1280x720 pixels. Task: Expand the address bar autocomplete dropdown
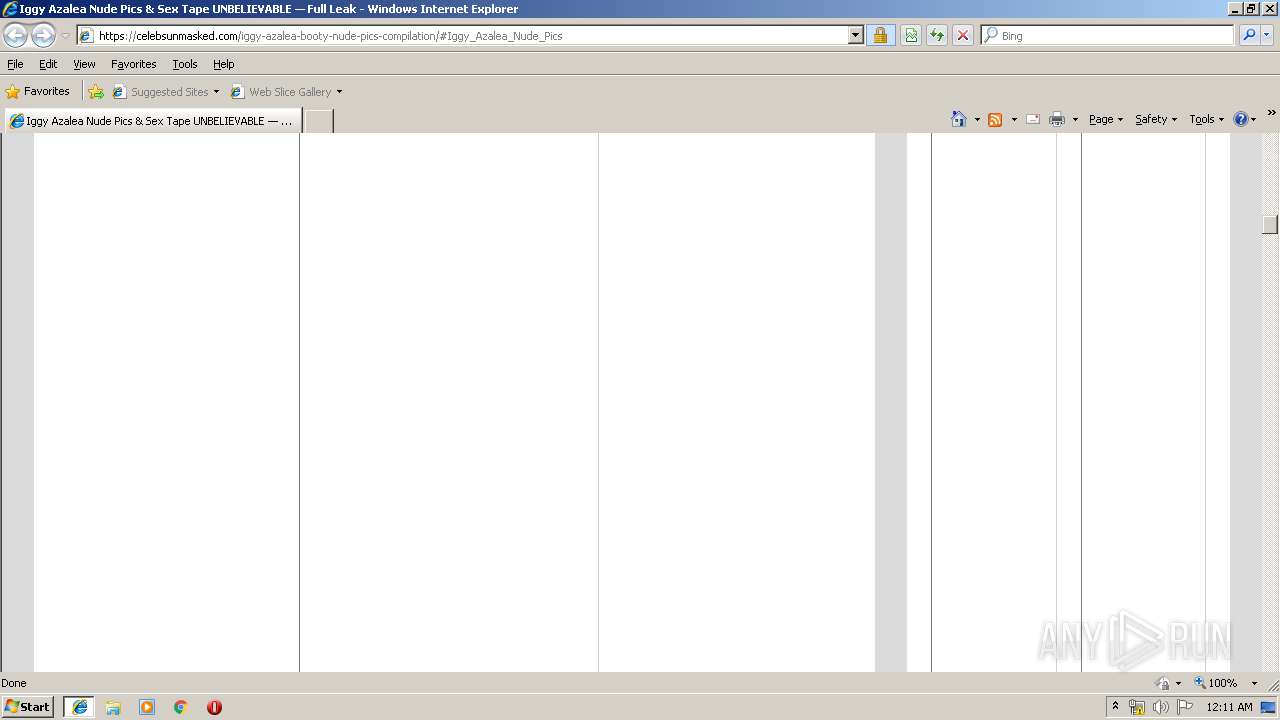click(x=855, y=36)
